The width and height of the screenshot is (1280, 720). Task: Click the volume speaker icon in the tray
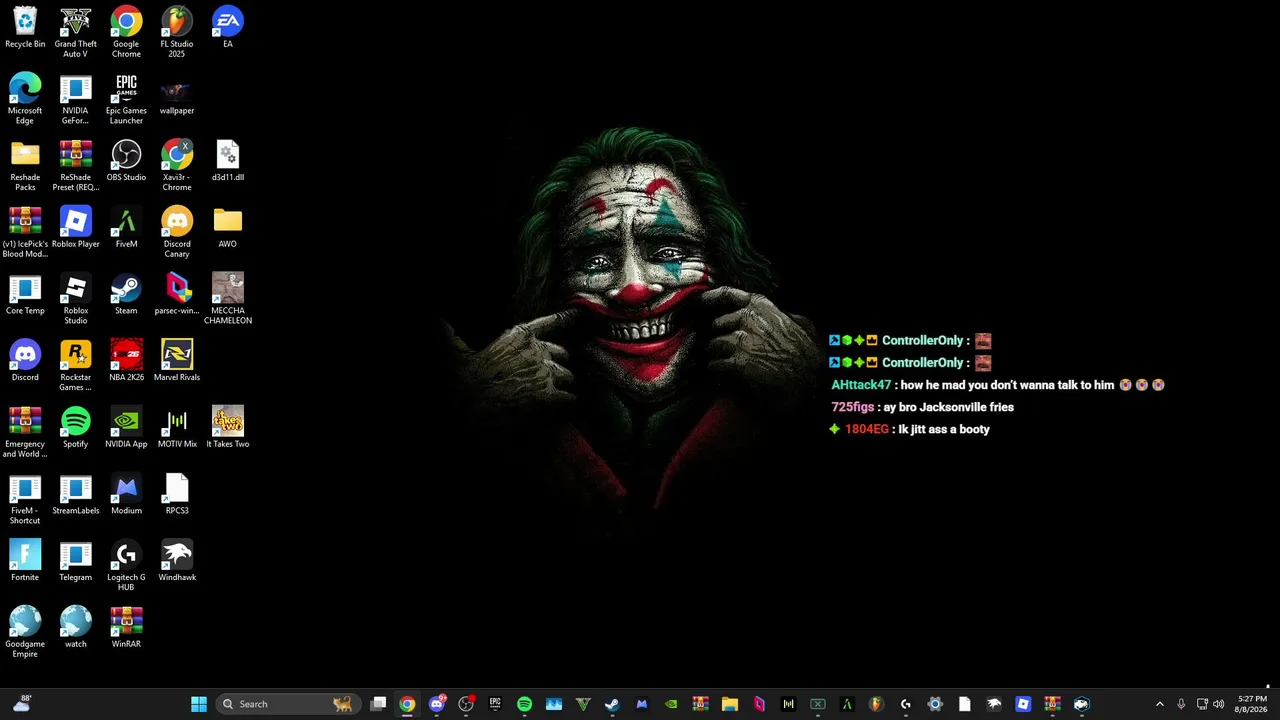click(1219, 704)
